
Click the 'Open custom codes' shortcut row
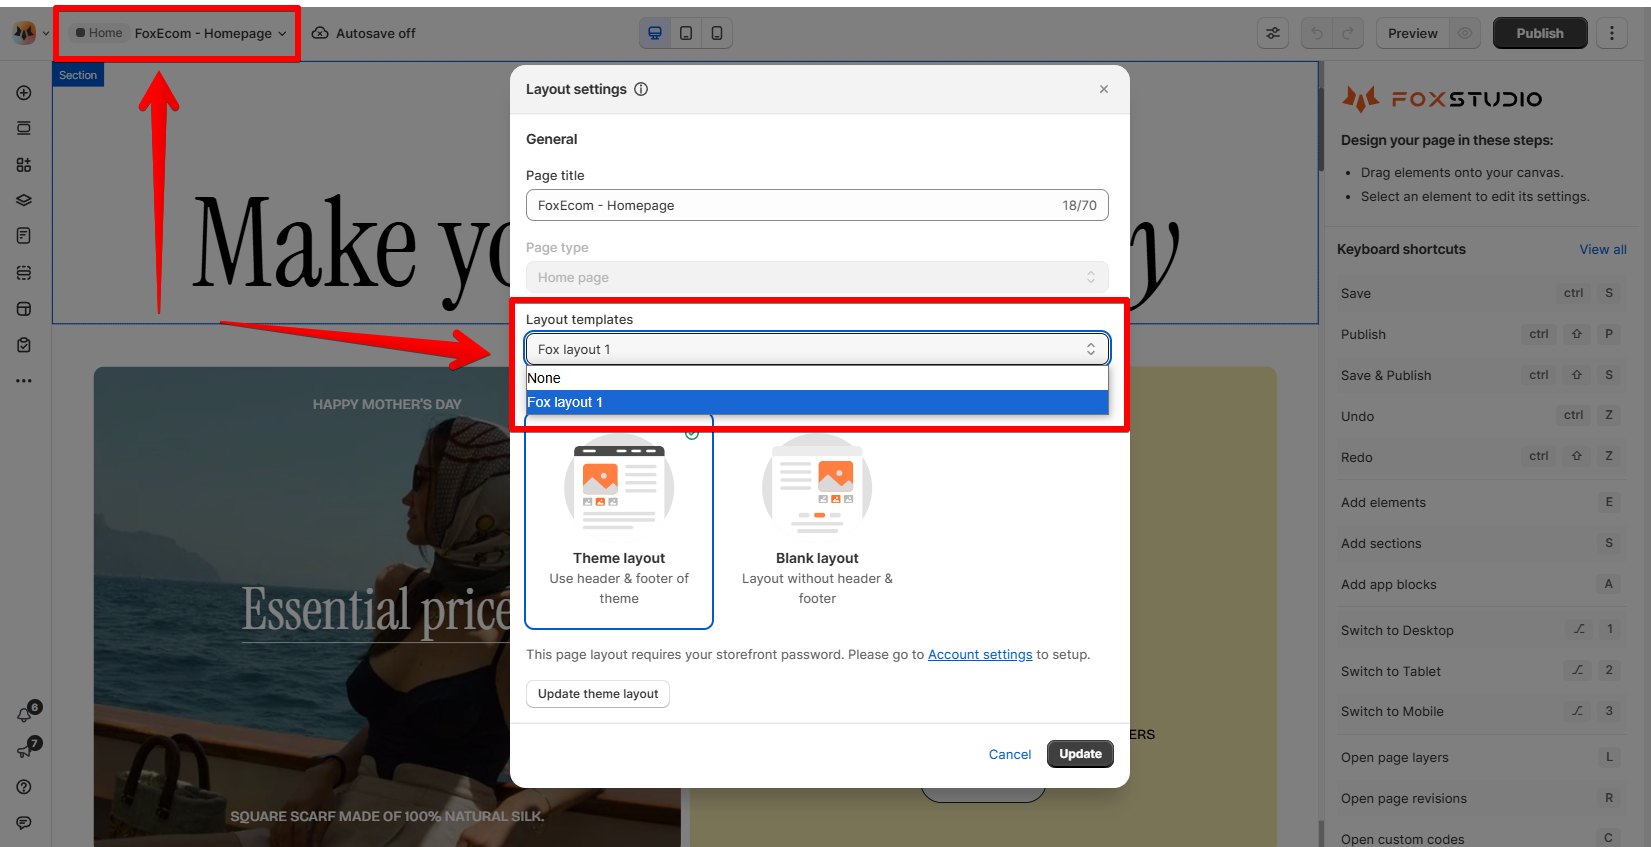1482,838
